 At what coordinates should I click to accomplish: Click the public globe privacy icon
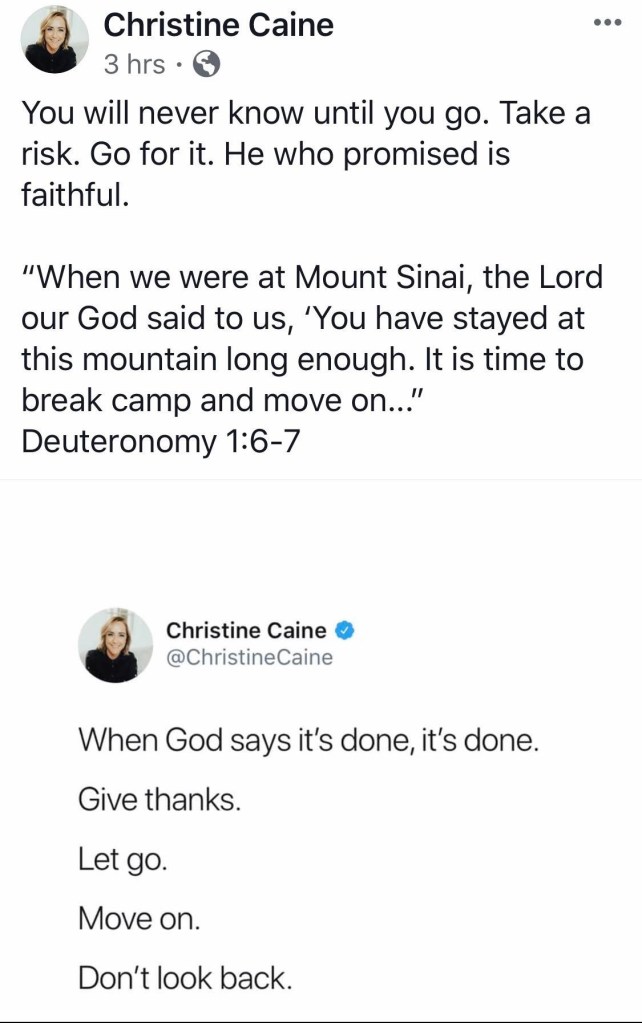click(206, 65)
